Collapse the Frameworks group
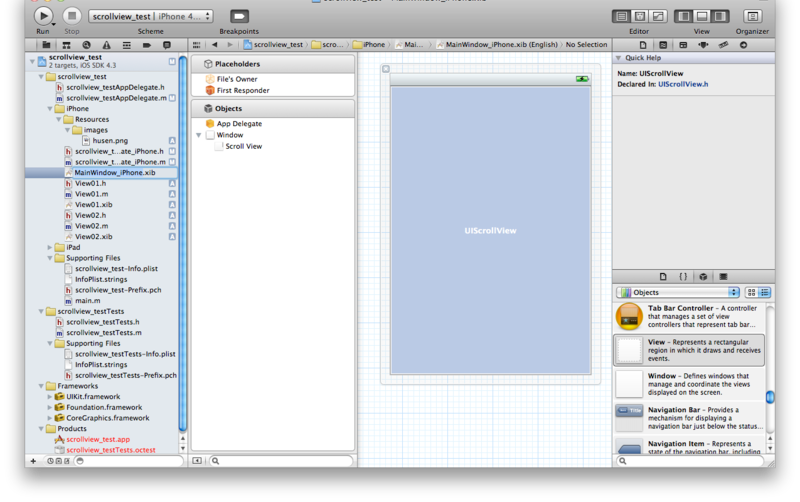The width and height of the screenshot is (800, 502). 41,386
